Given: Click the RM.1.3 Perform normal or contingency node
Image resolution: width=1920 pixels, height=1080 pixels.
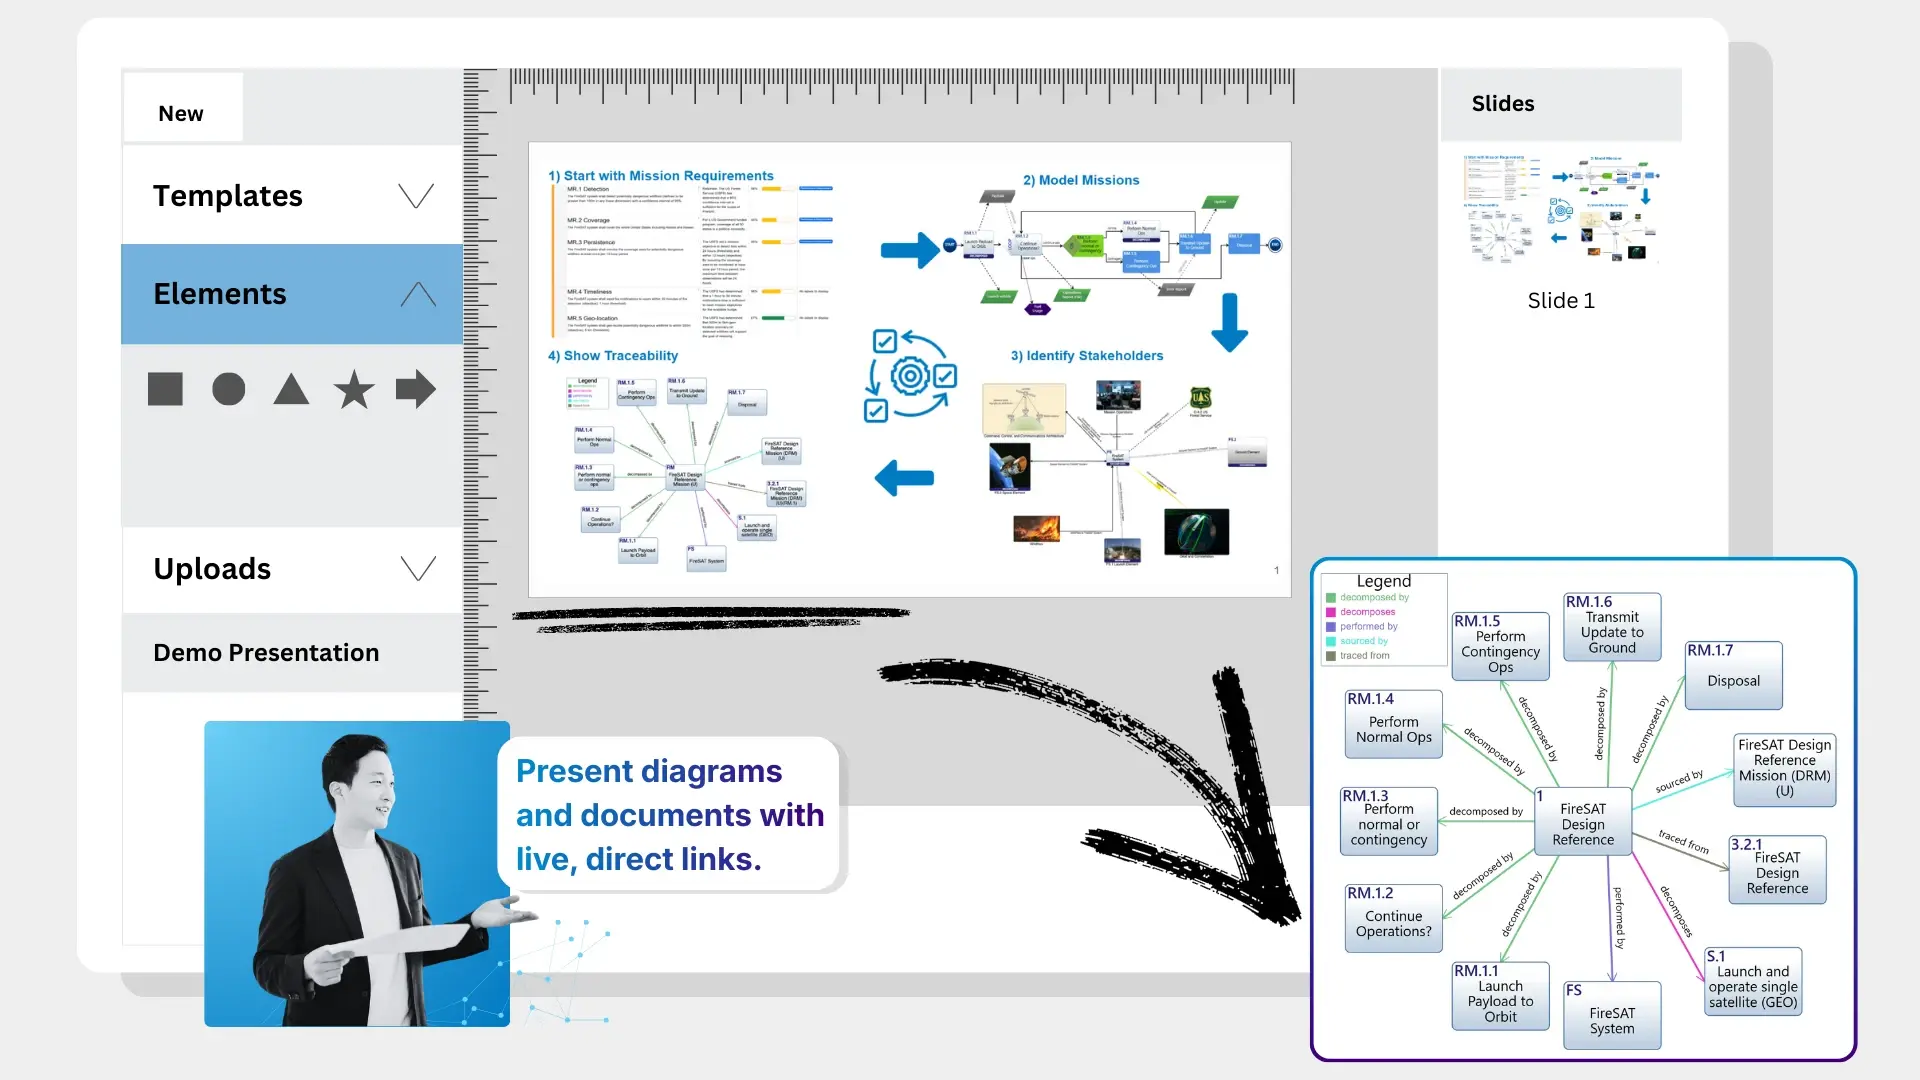Looking at the screenshot, I should click(1389, 821).
